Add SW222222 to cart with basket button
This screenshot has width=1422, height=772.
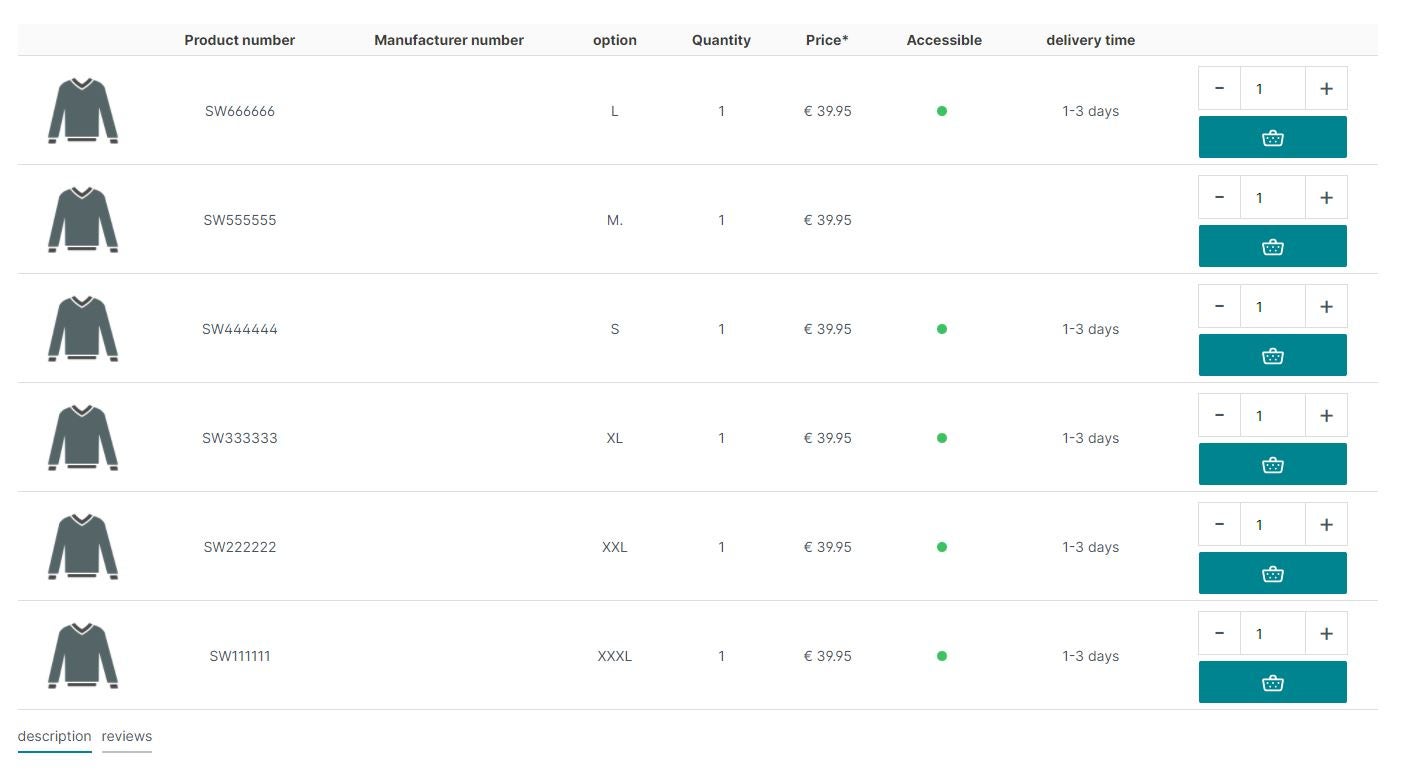click(x=1272, y=573)
